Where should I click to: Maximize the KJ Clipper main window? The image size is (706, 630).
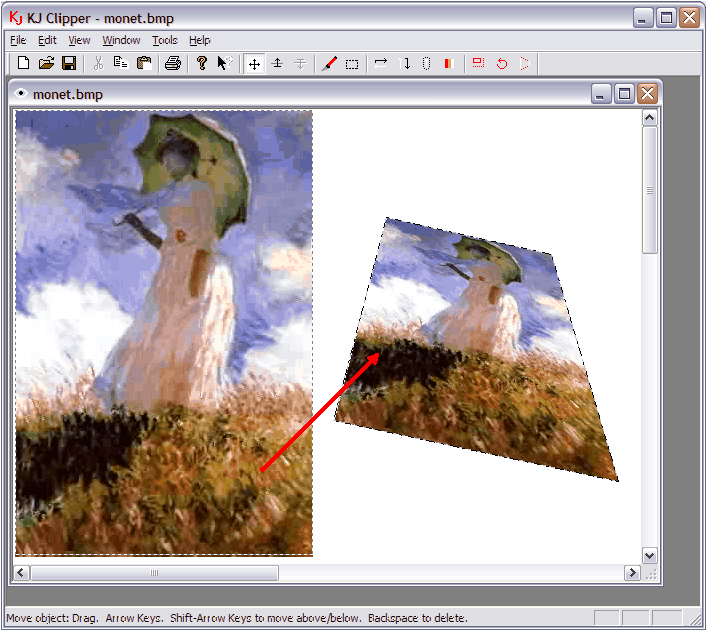coord(666,18)
